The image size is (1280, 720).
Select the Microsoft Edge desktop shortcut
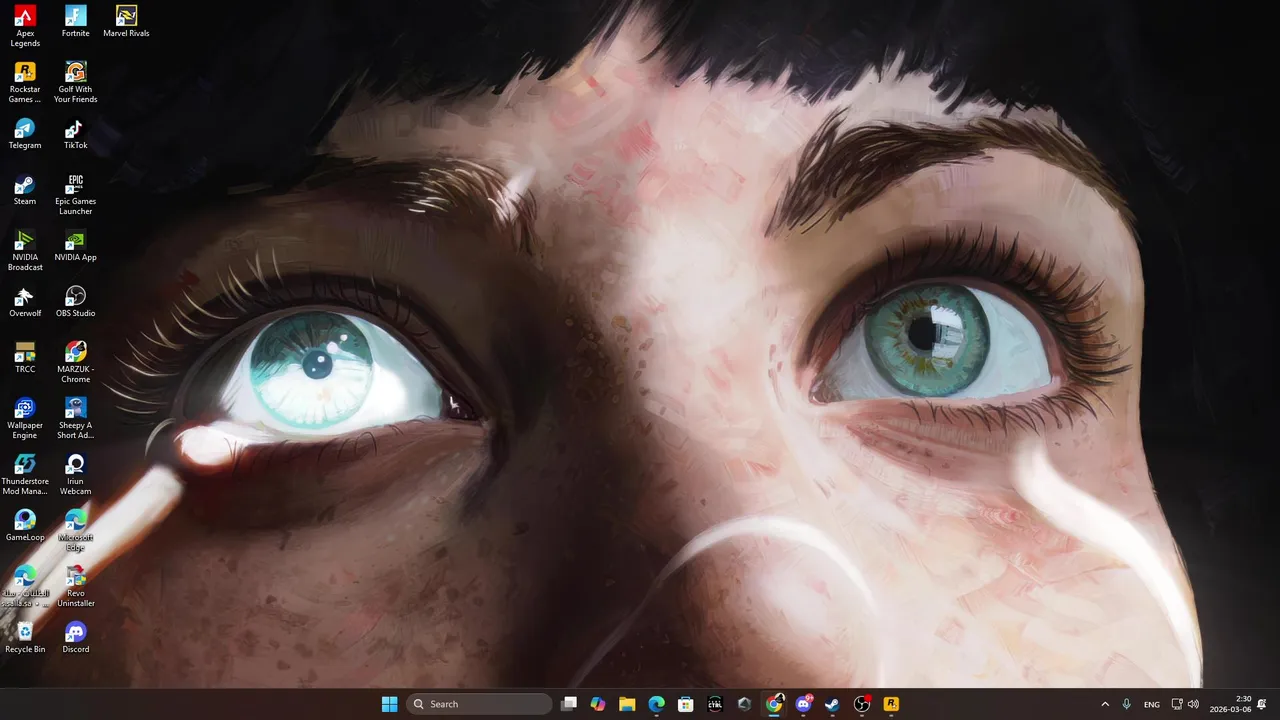point(75,530)
